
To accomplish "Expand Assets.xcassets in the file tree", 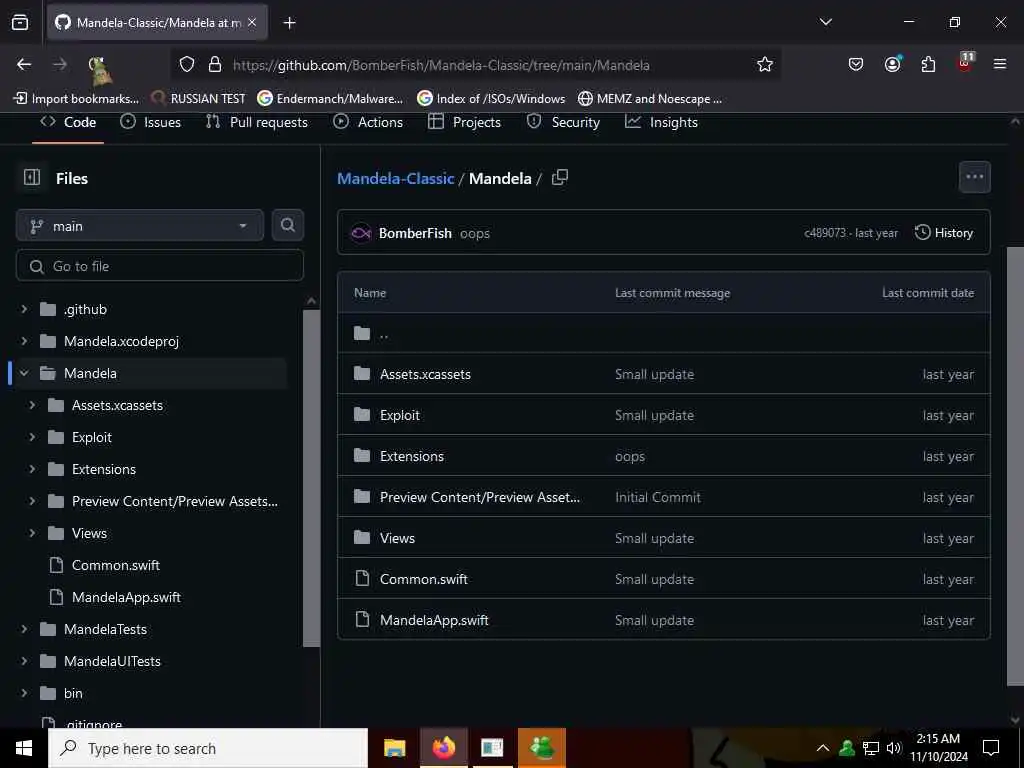I will tap(32, 405).
